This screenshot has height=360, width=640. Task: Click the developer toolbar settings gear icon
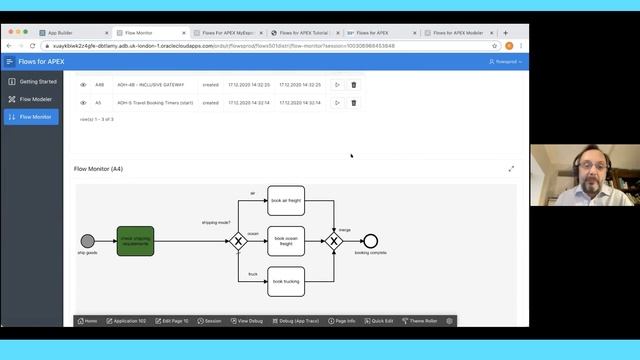449,321
